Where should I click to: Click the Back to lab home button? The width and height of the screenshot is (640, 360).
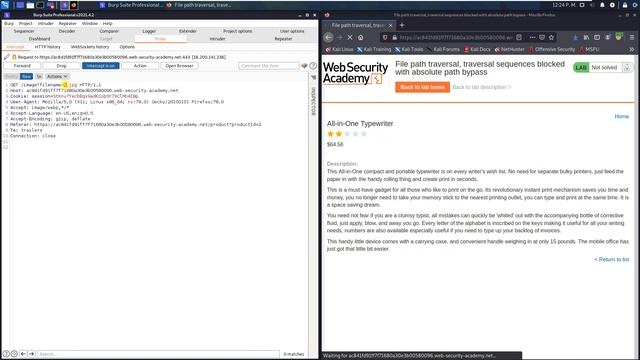coord(422,87)
